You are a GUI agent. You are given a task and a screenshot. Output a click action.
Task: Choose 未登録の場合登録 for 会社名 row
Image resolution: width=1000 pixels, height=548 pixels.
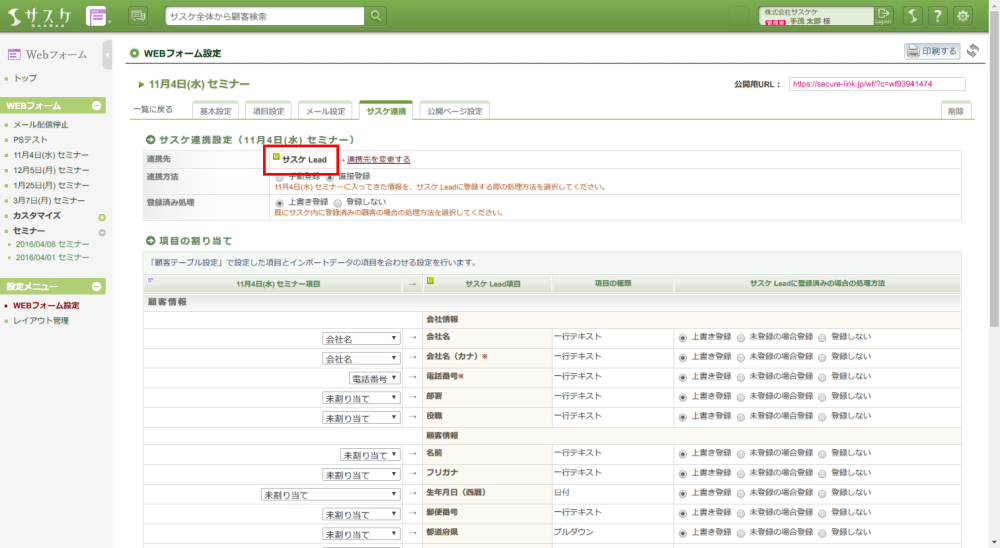tap(740, 337)
